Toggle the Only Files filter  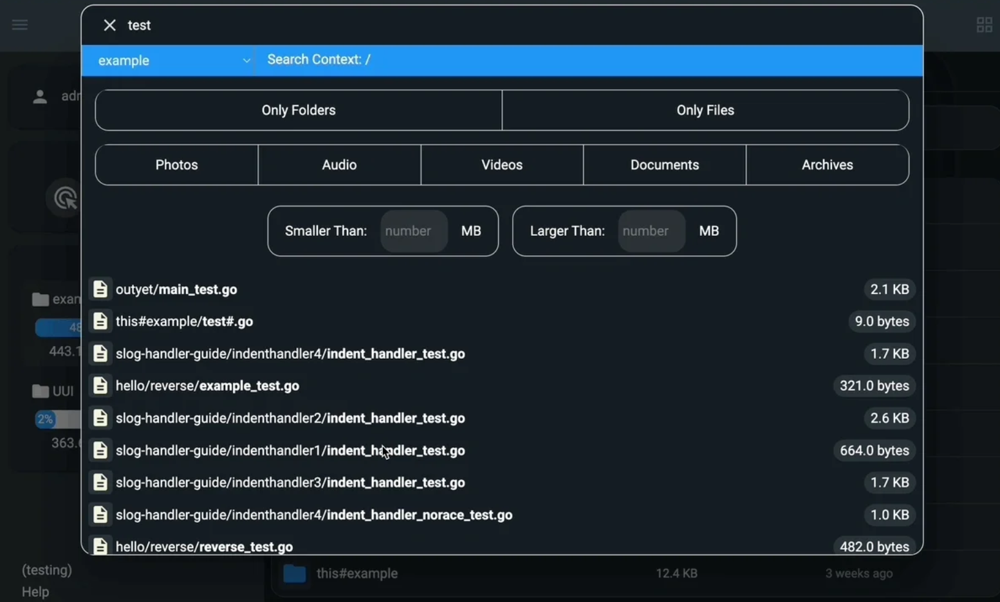tap(705, 110)
